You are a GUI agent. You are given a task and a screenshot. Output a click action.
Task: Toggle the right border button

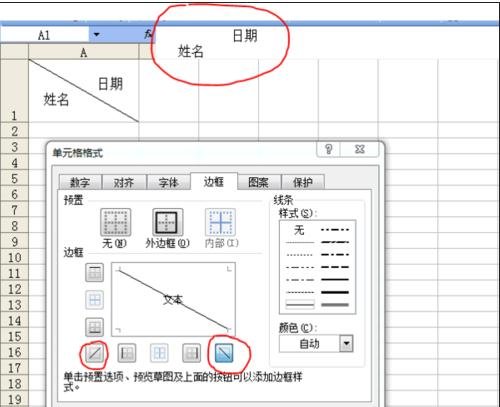click(192, 353)
